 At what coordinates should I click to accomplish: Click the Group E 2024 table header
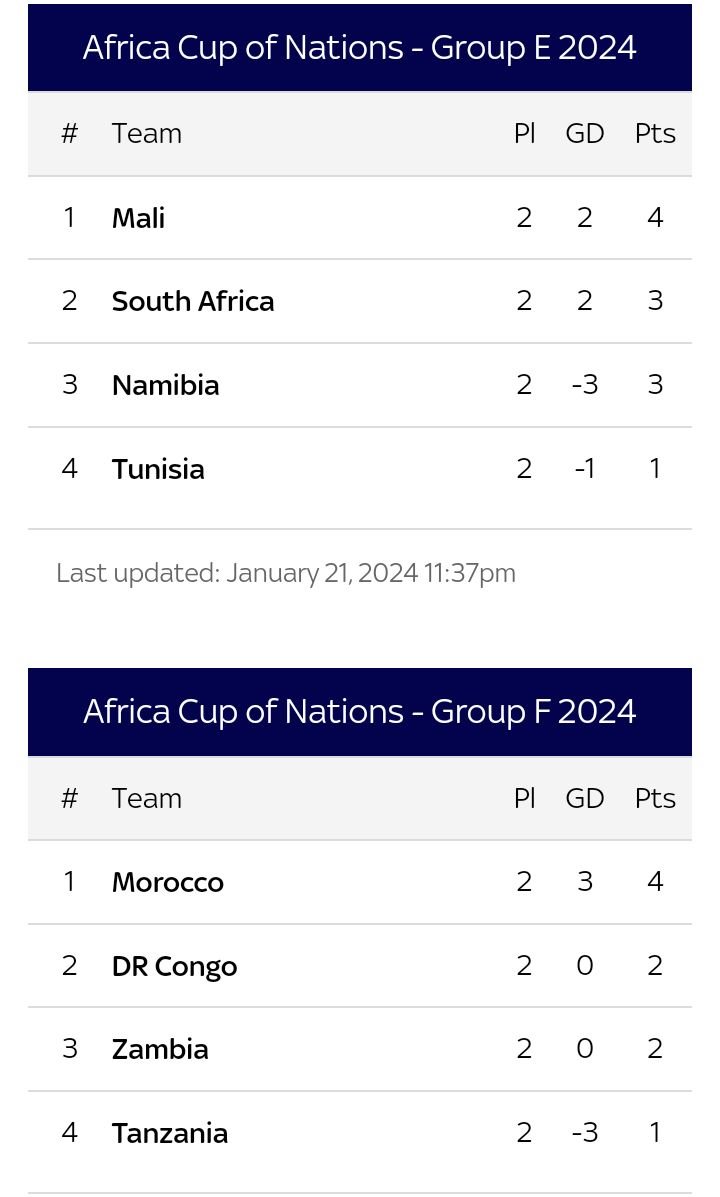click(360, 47)
